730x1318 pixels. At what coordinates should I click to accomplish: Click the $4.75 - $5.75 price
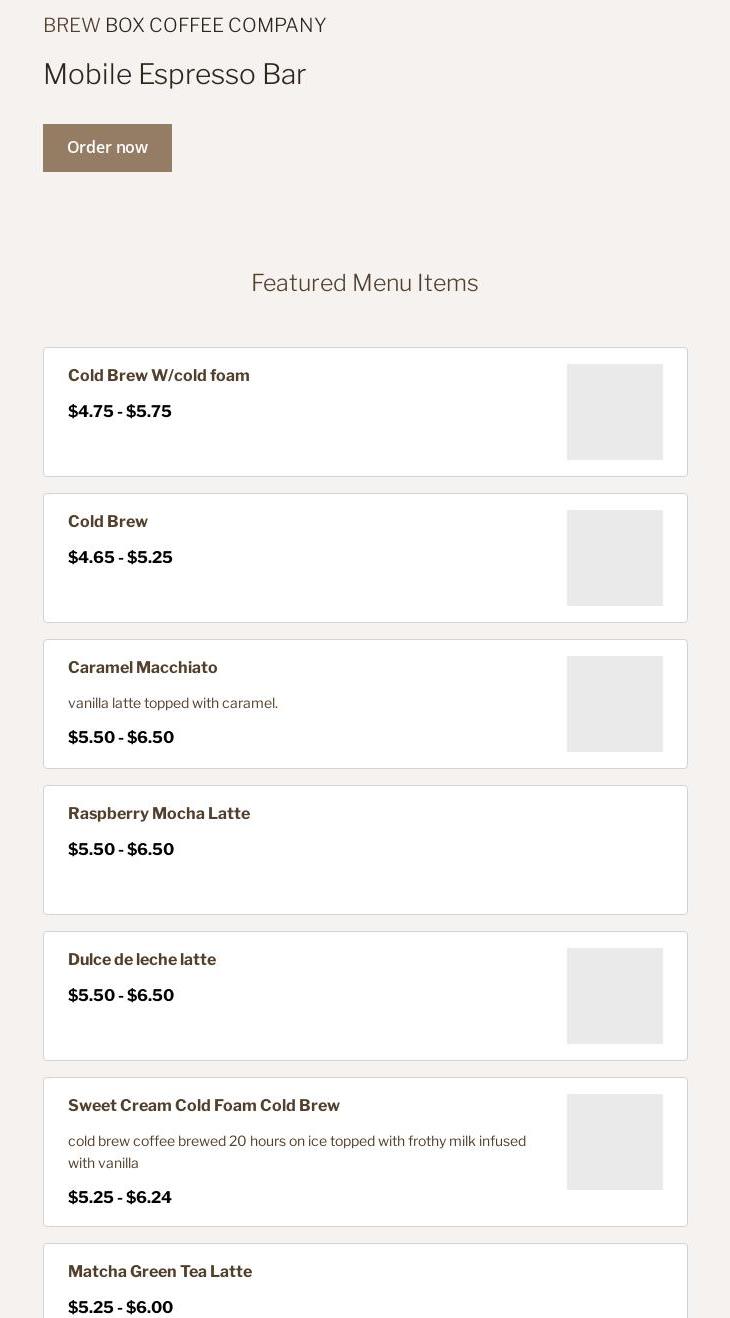pyautogui.click(x=120, y=412)
